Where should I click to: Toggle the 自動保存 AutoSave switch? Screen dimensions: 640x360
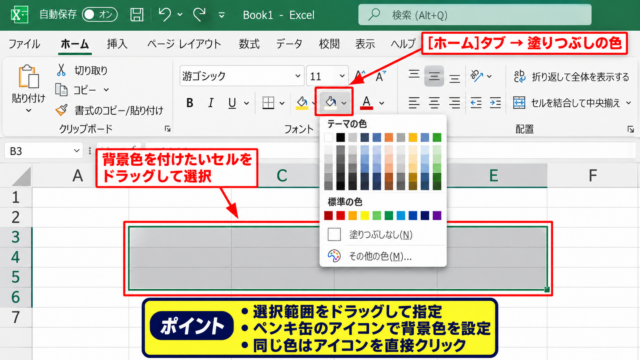100,15
